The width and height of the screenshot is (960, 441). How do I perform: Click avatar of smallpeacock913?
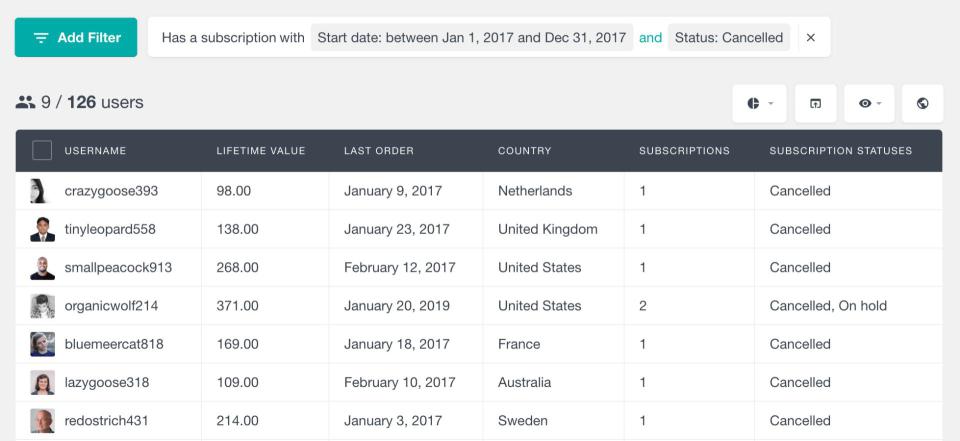[42, 268]
